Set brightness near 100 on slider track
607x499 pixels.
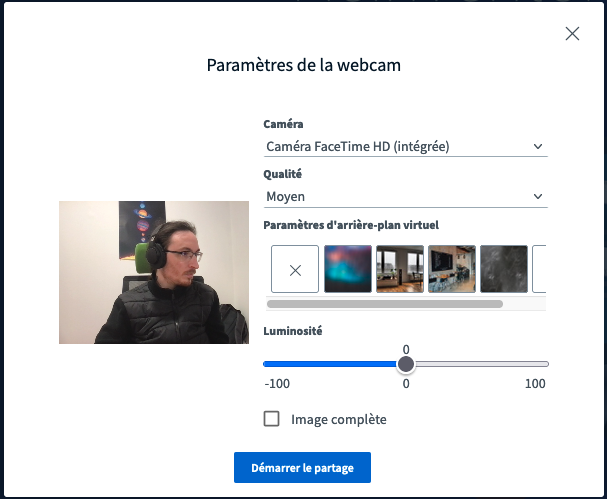pyautogui.click(x=544, y=364)
